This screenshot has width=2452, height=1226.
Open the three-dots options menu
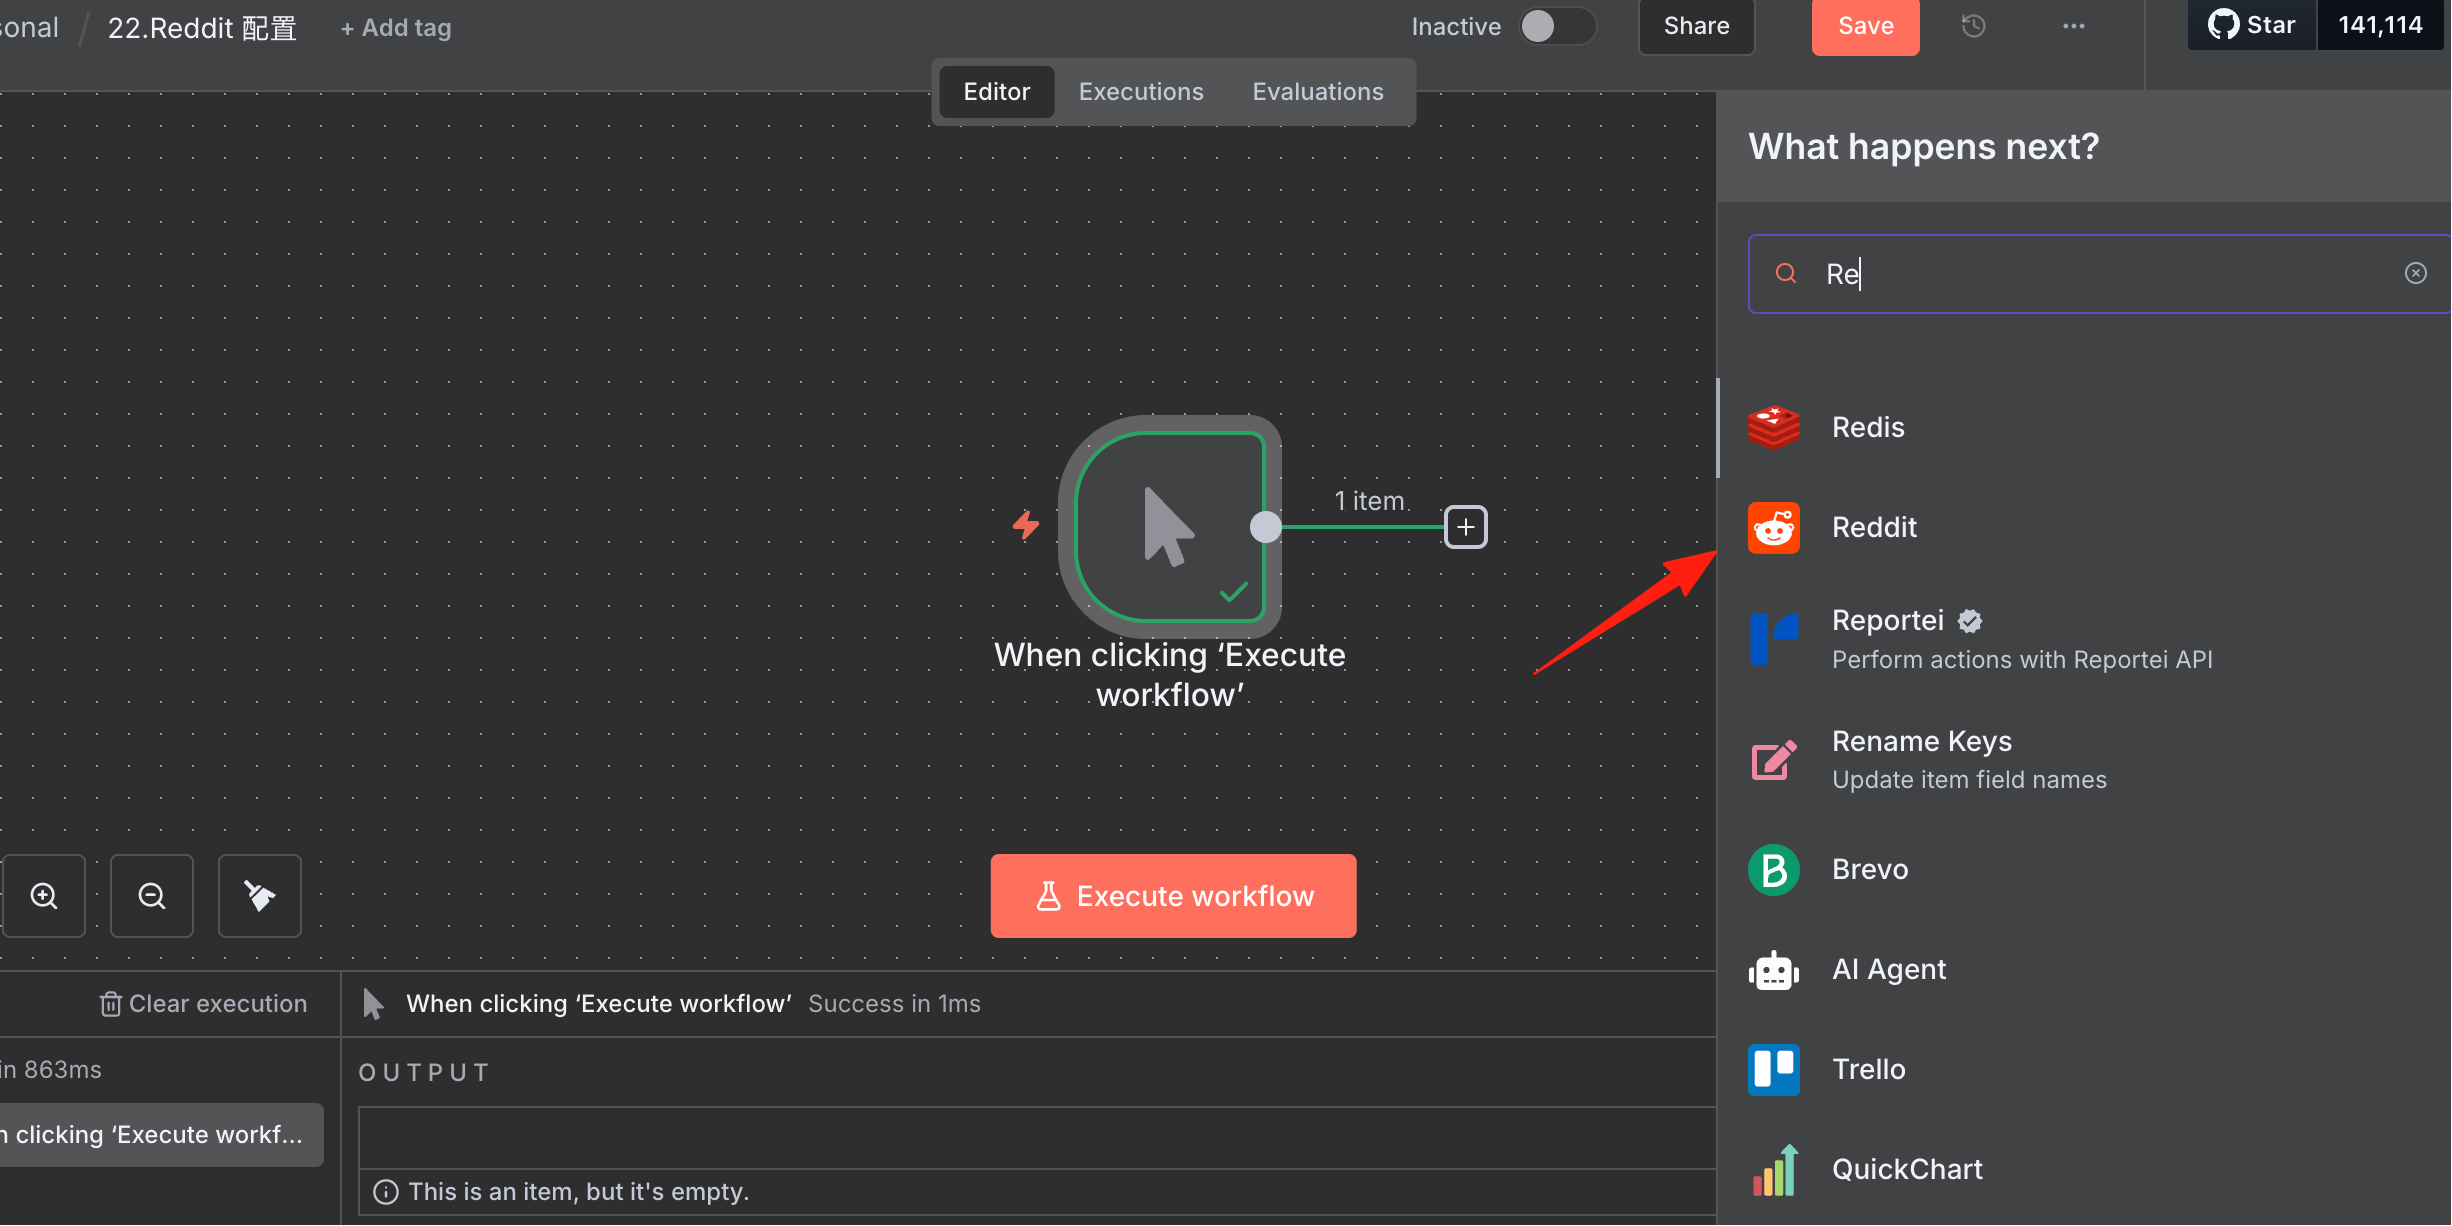click(2073, 26)
